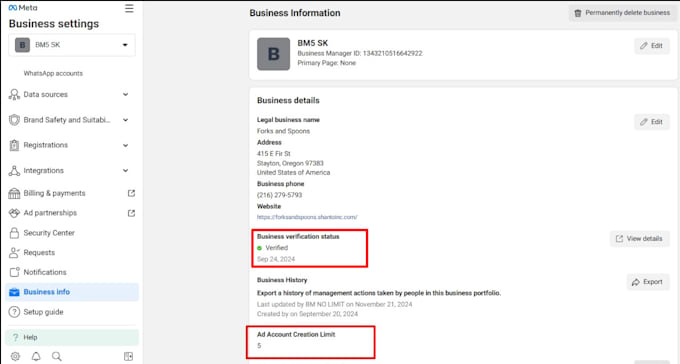The height and width of the screenshot is (364, 680).
Task: Open settings gear icon at sidebar bottom
Action: (x=15, y=356)
